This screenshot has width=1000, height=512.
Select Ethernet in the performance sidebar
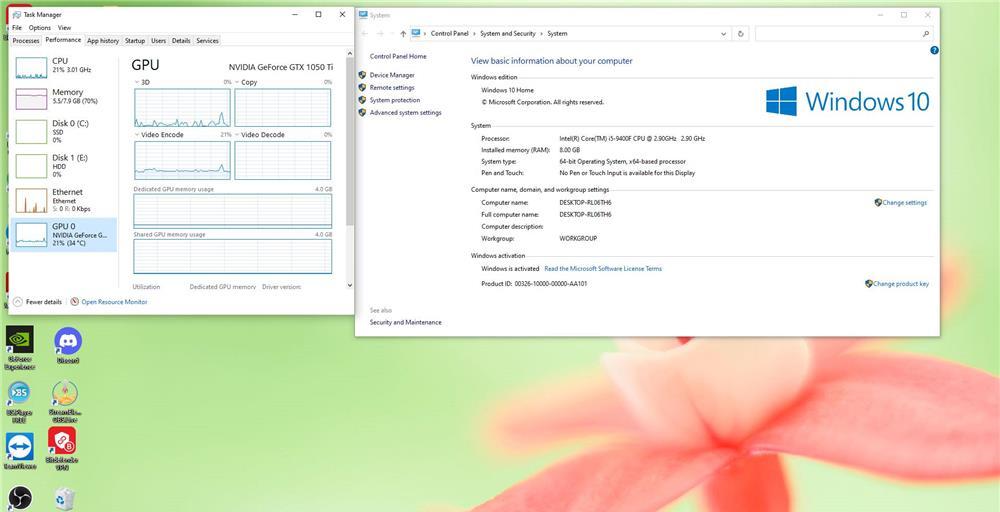point(64,200)
